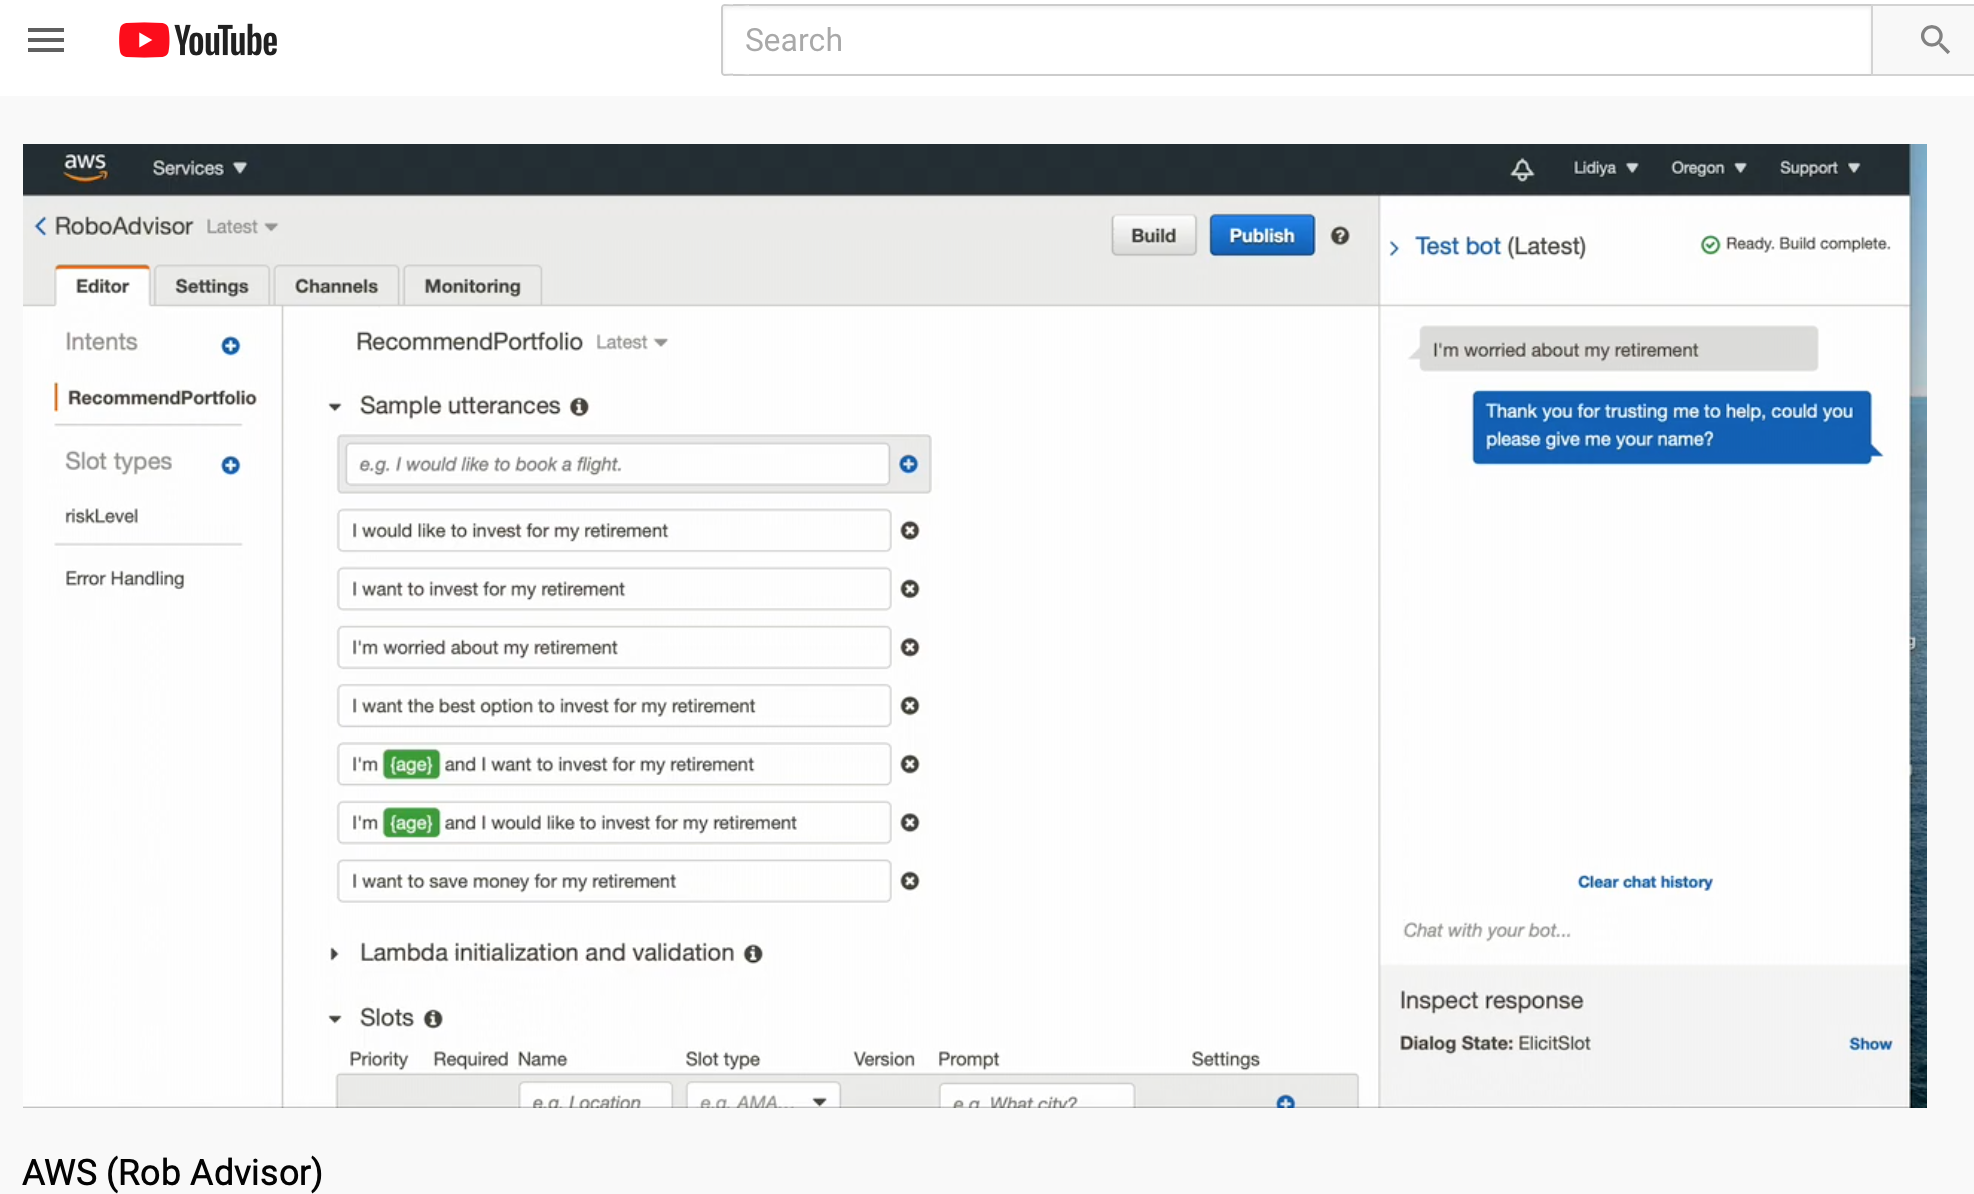Expand Lambda initialization and validation section
The image size is (1974, 1194).
335,954
